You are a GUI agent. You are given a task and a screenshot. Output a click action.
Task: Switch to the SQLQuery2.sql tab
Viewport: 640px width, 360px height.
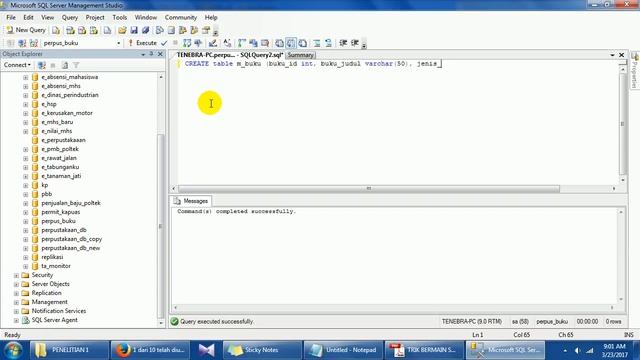[x=229, y=55]
